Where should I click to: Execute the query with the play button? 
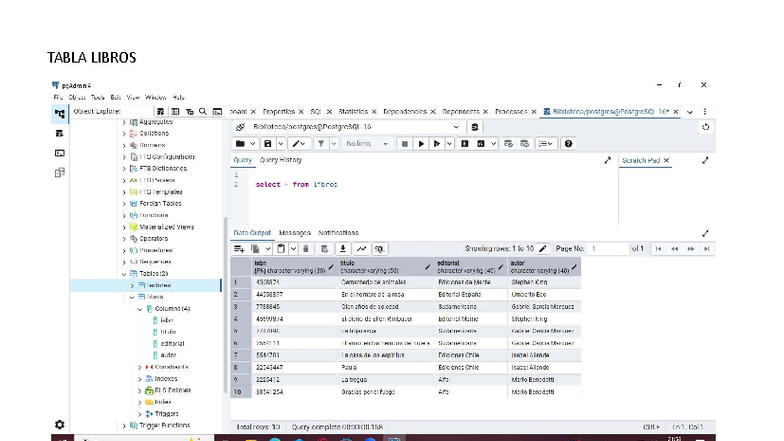[x=421, y=144]
